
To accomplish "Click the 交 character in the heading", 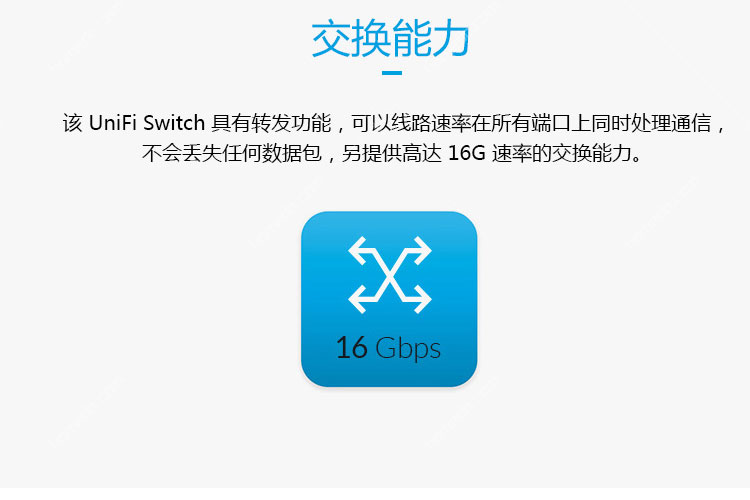I will pyautogui.click(x=331, y=38).
